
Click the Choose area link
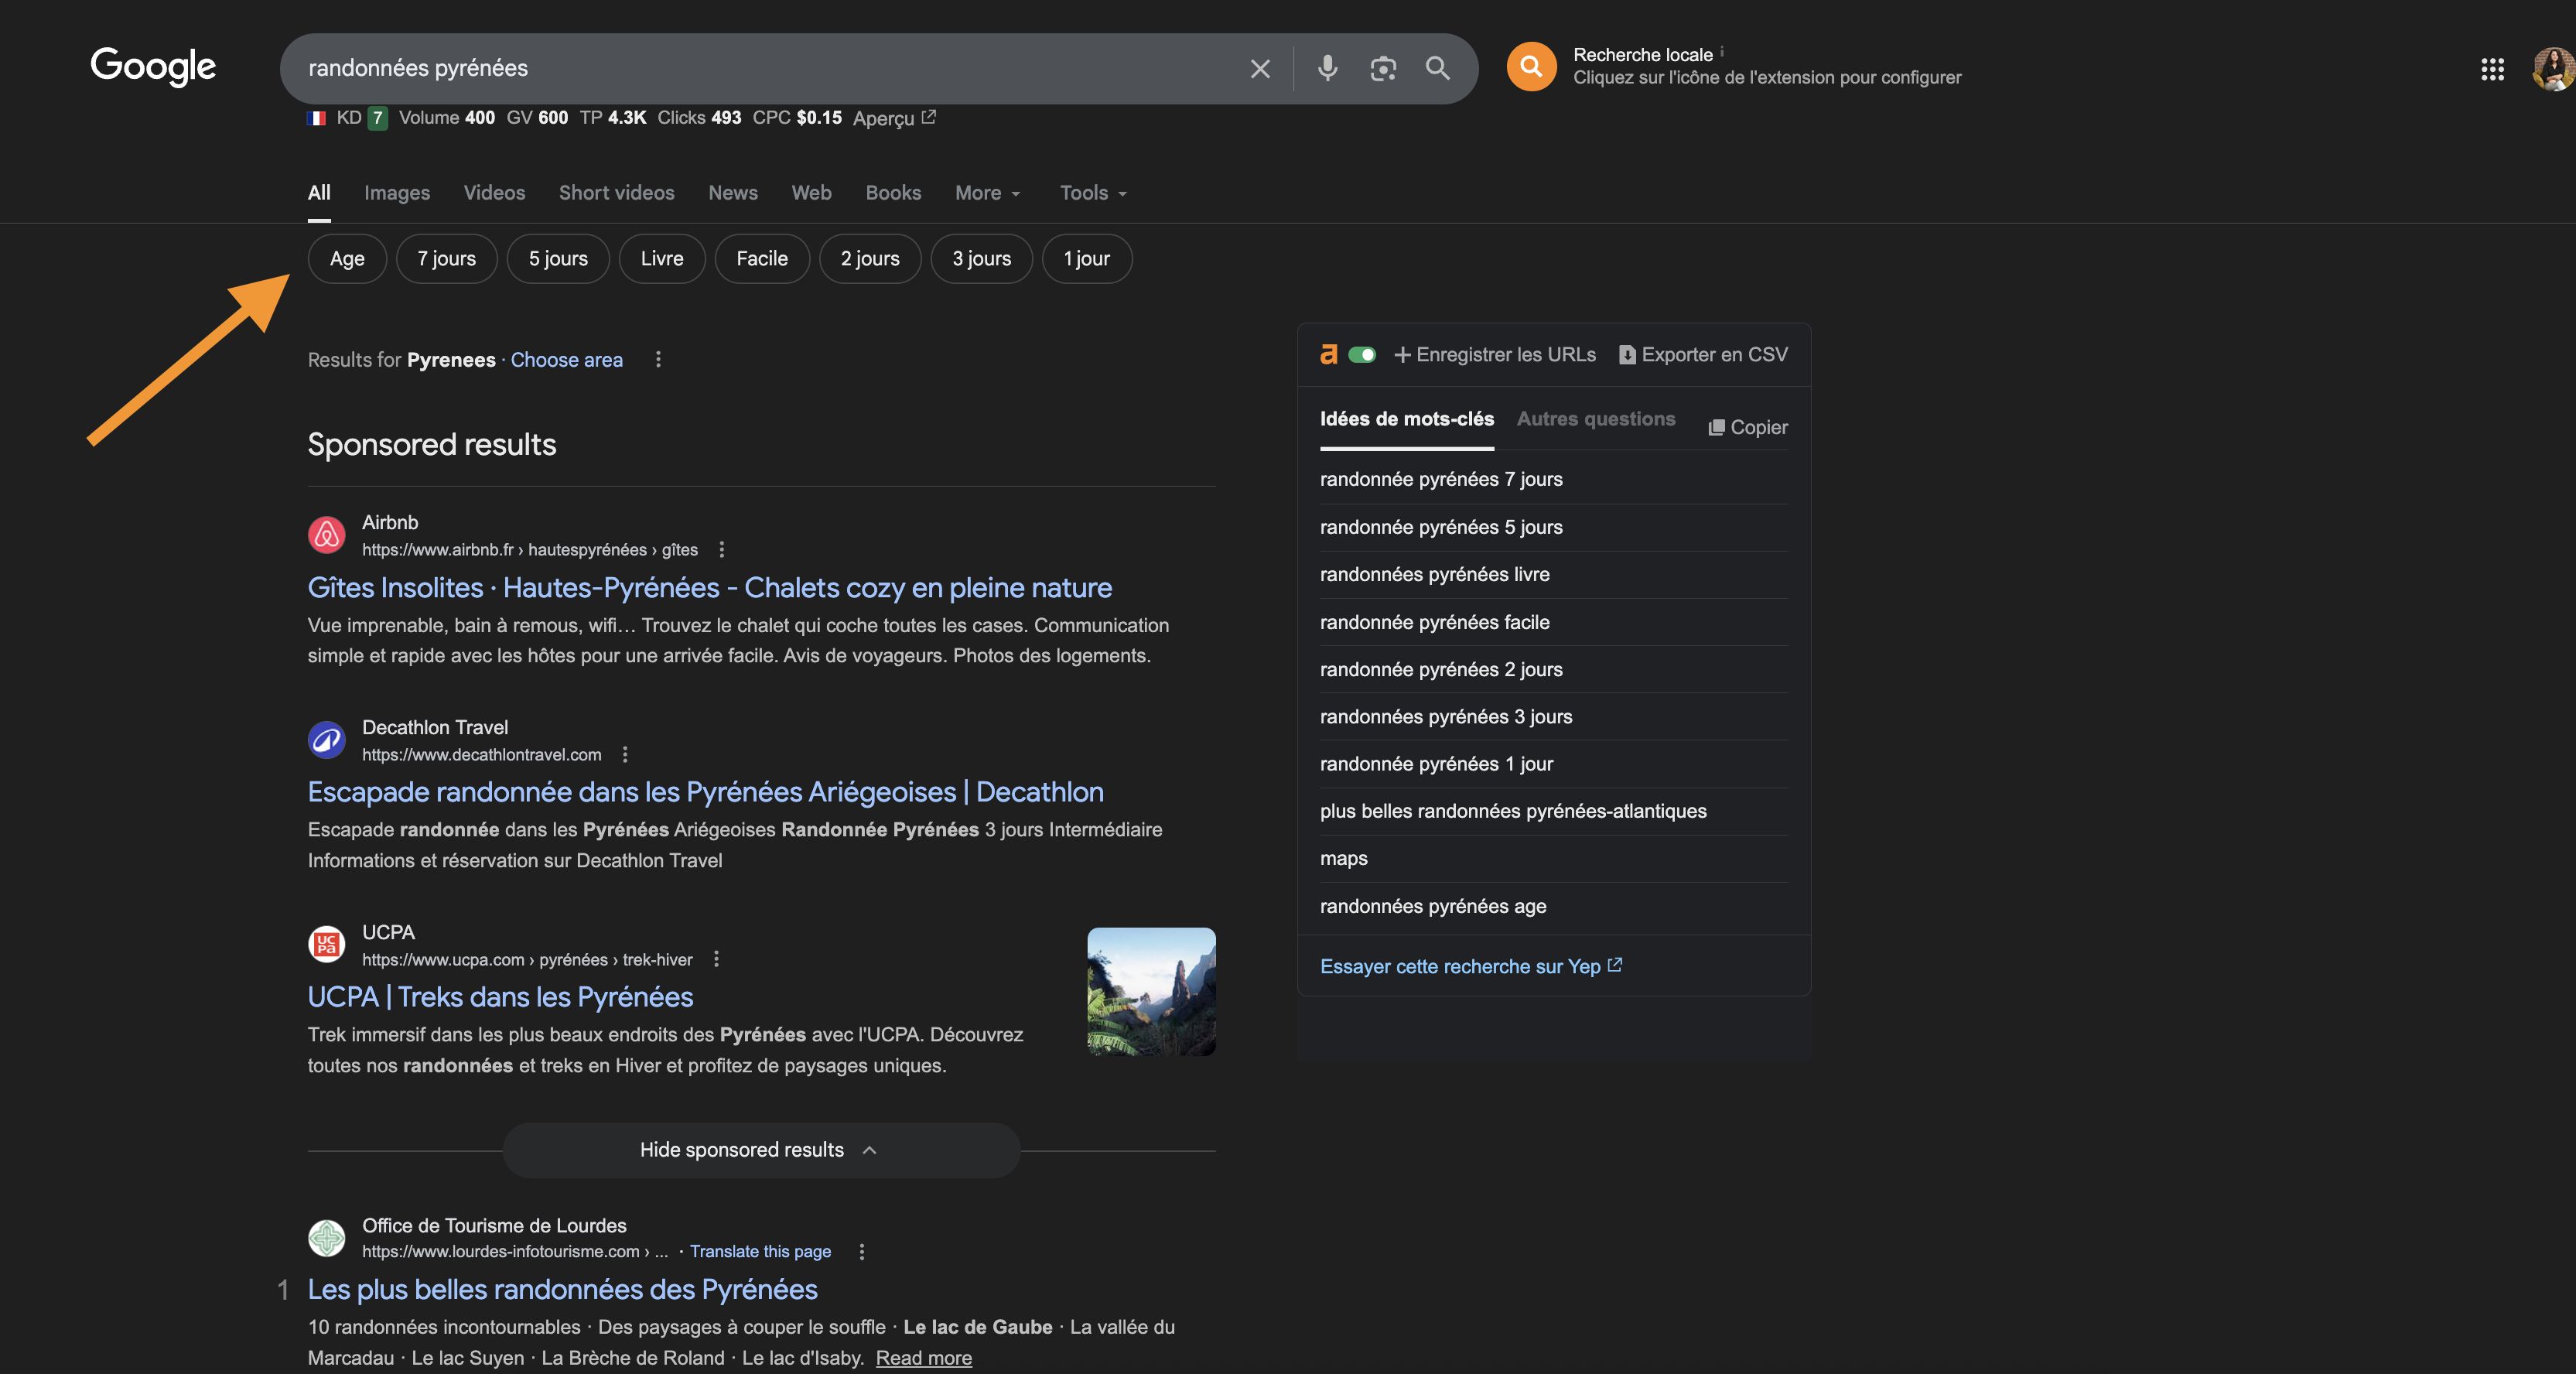point(566,360)
